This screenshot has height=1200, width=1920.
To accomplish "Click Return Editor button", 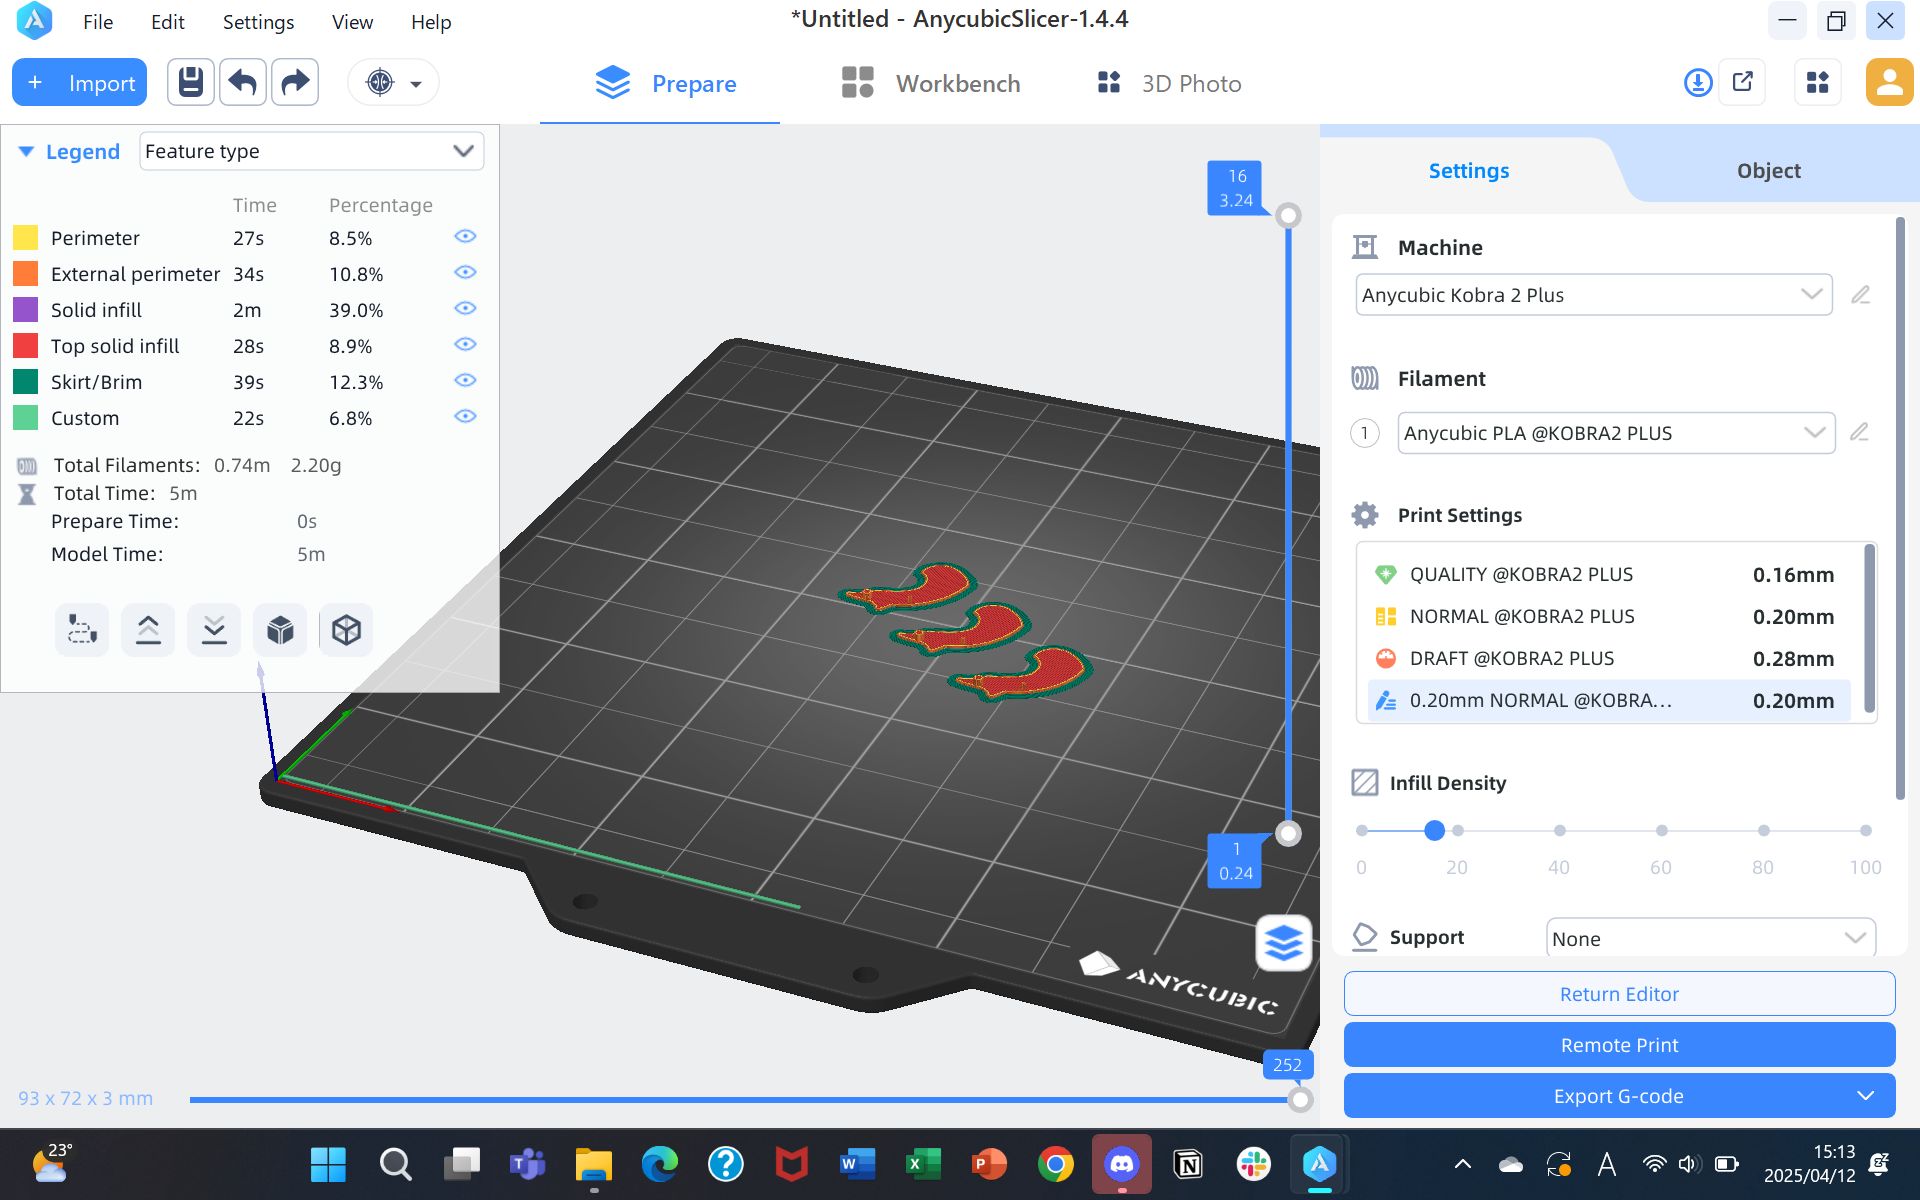I will click(1619, 994).
